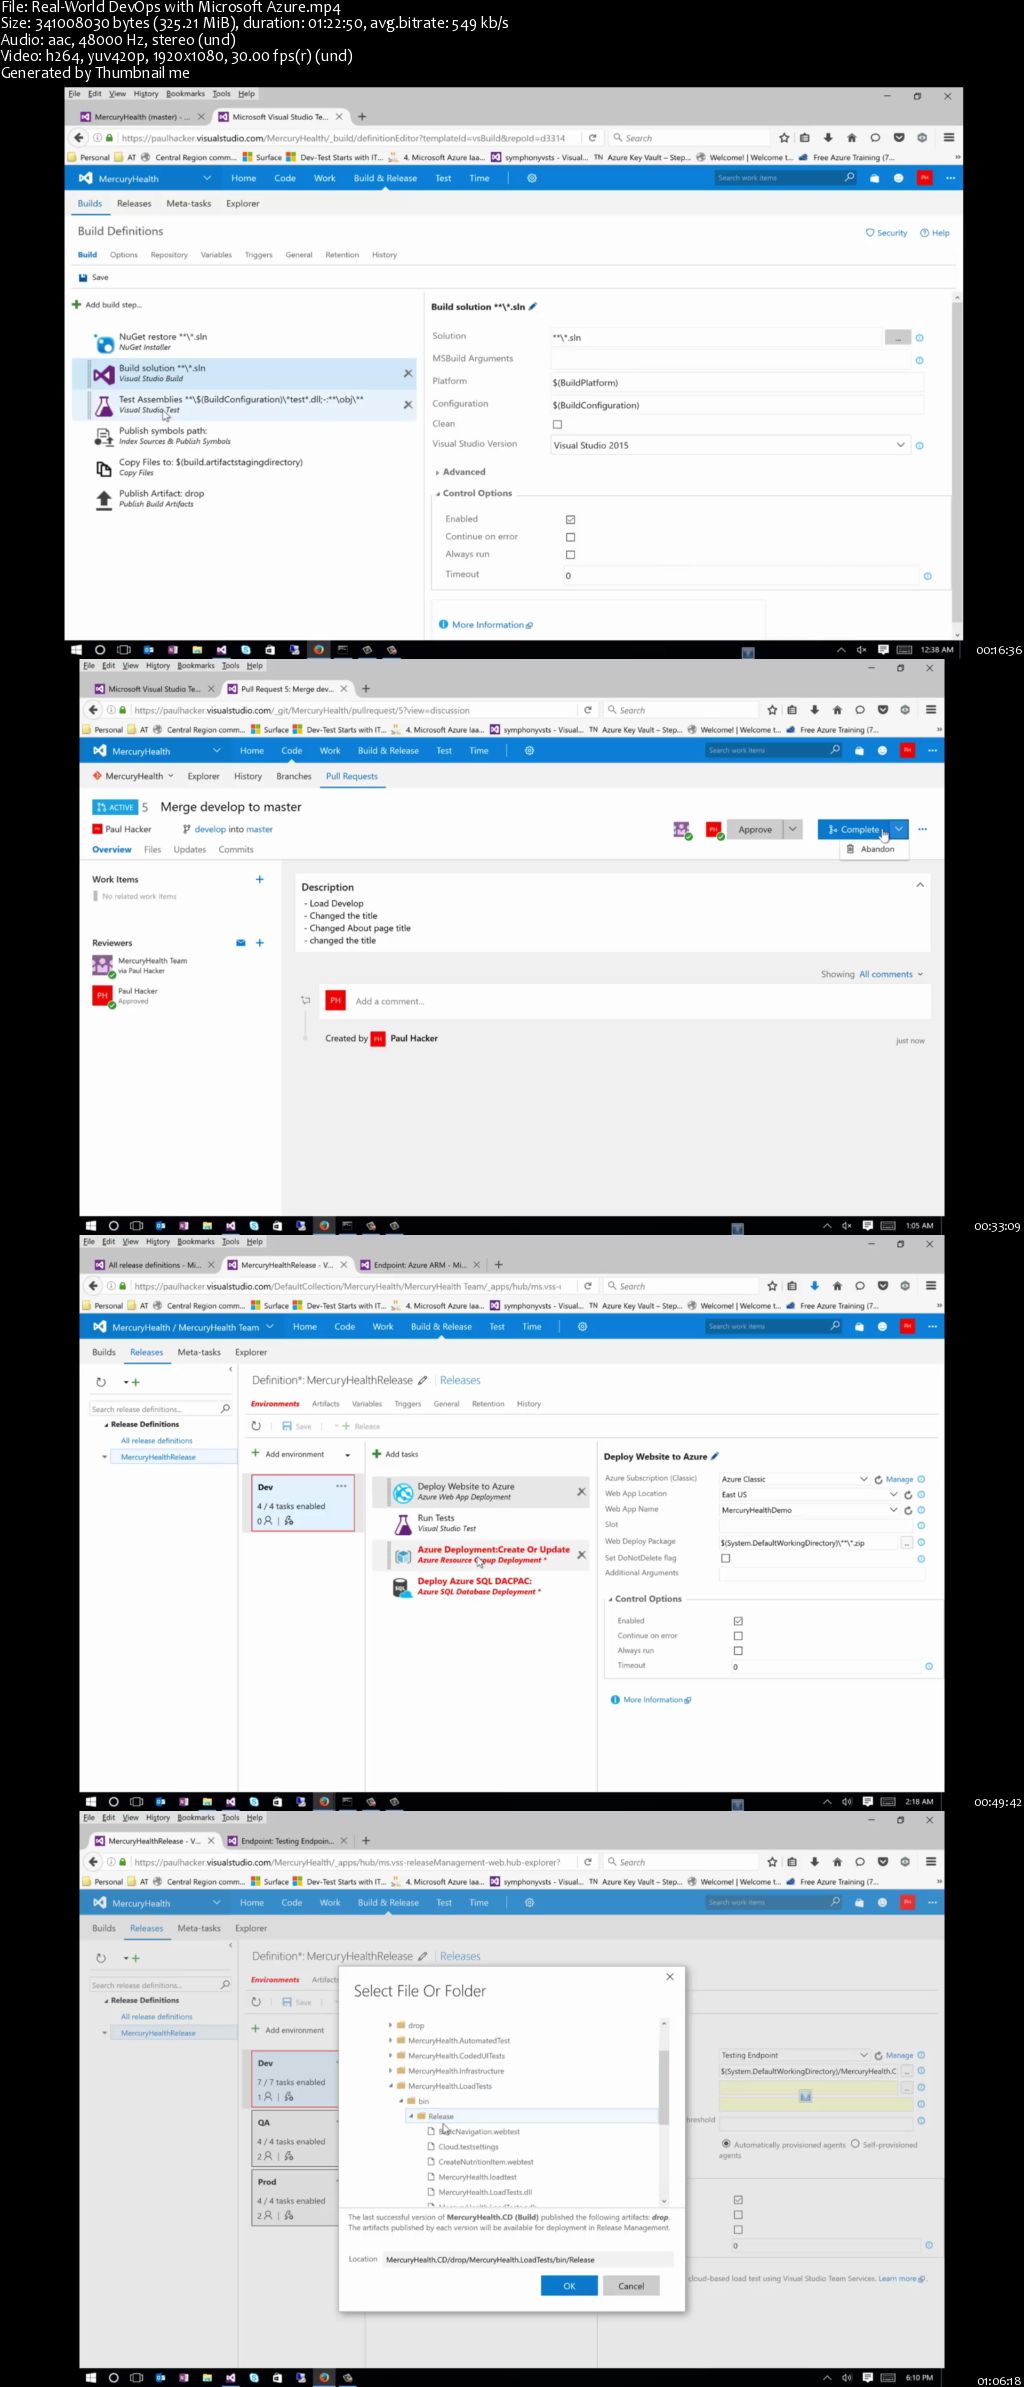Click the Save disk icon under Build Definitions
The width and height of the screenshot is (1024, 2387).
point(83,278)
